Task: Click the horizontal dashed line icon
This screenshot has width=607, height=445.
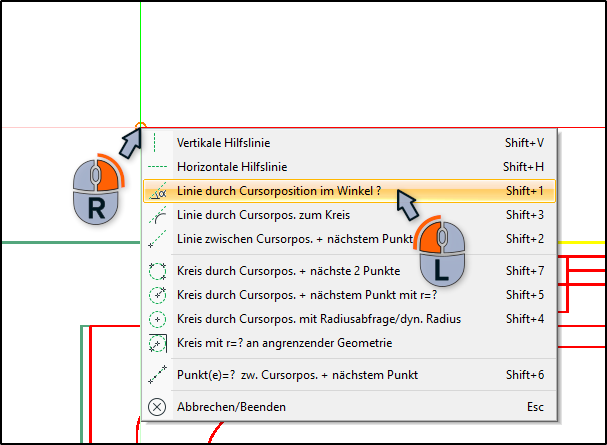Action: (157, 167)
